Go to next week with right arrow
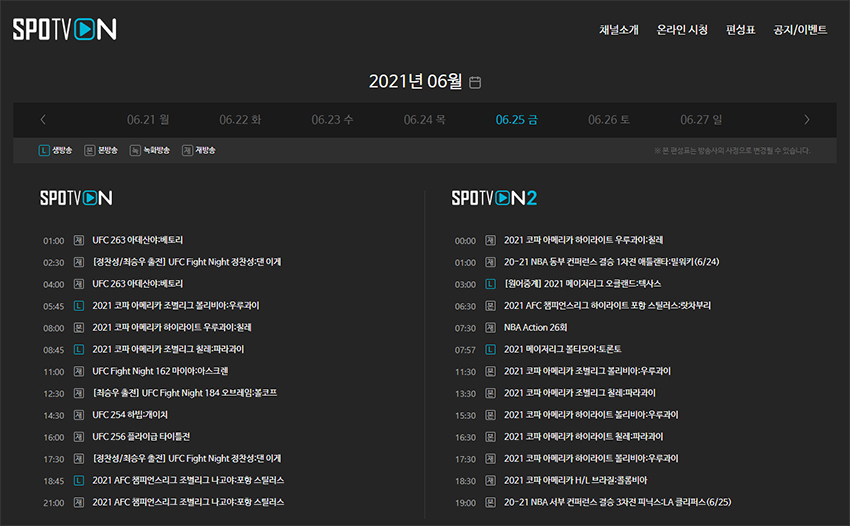Screen dimensions: 850x526 click(807, 119)
